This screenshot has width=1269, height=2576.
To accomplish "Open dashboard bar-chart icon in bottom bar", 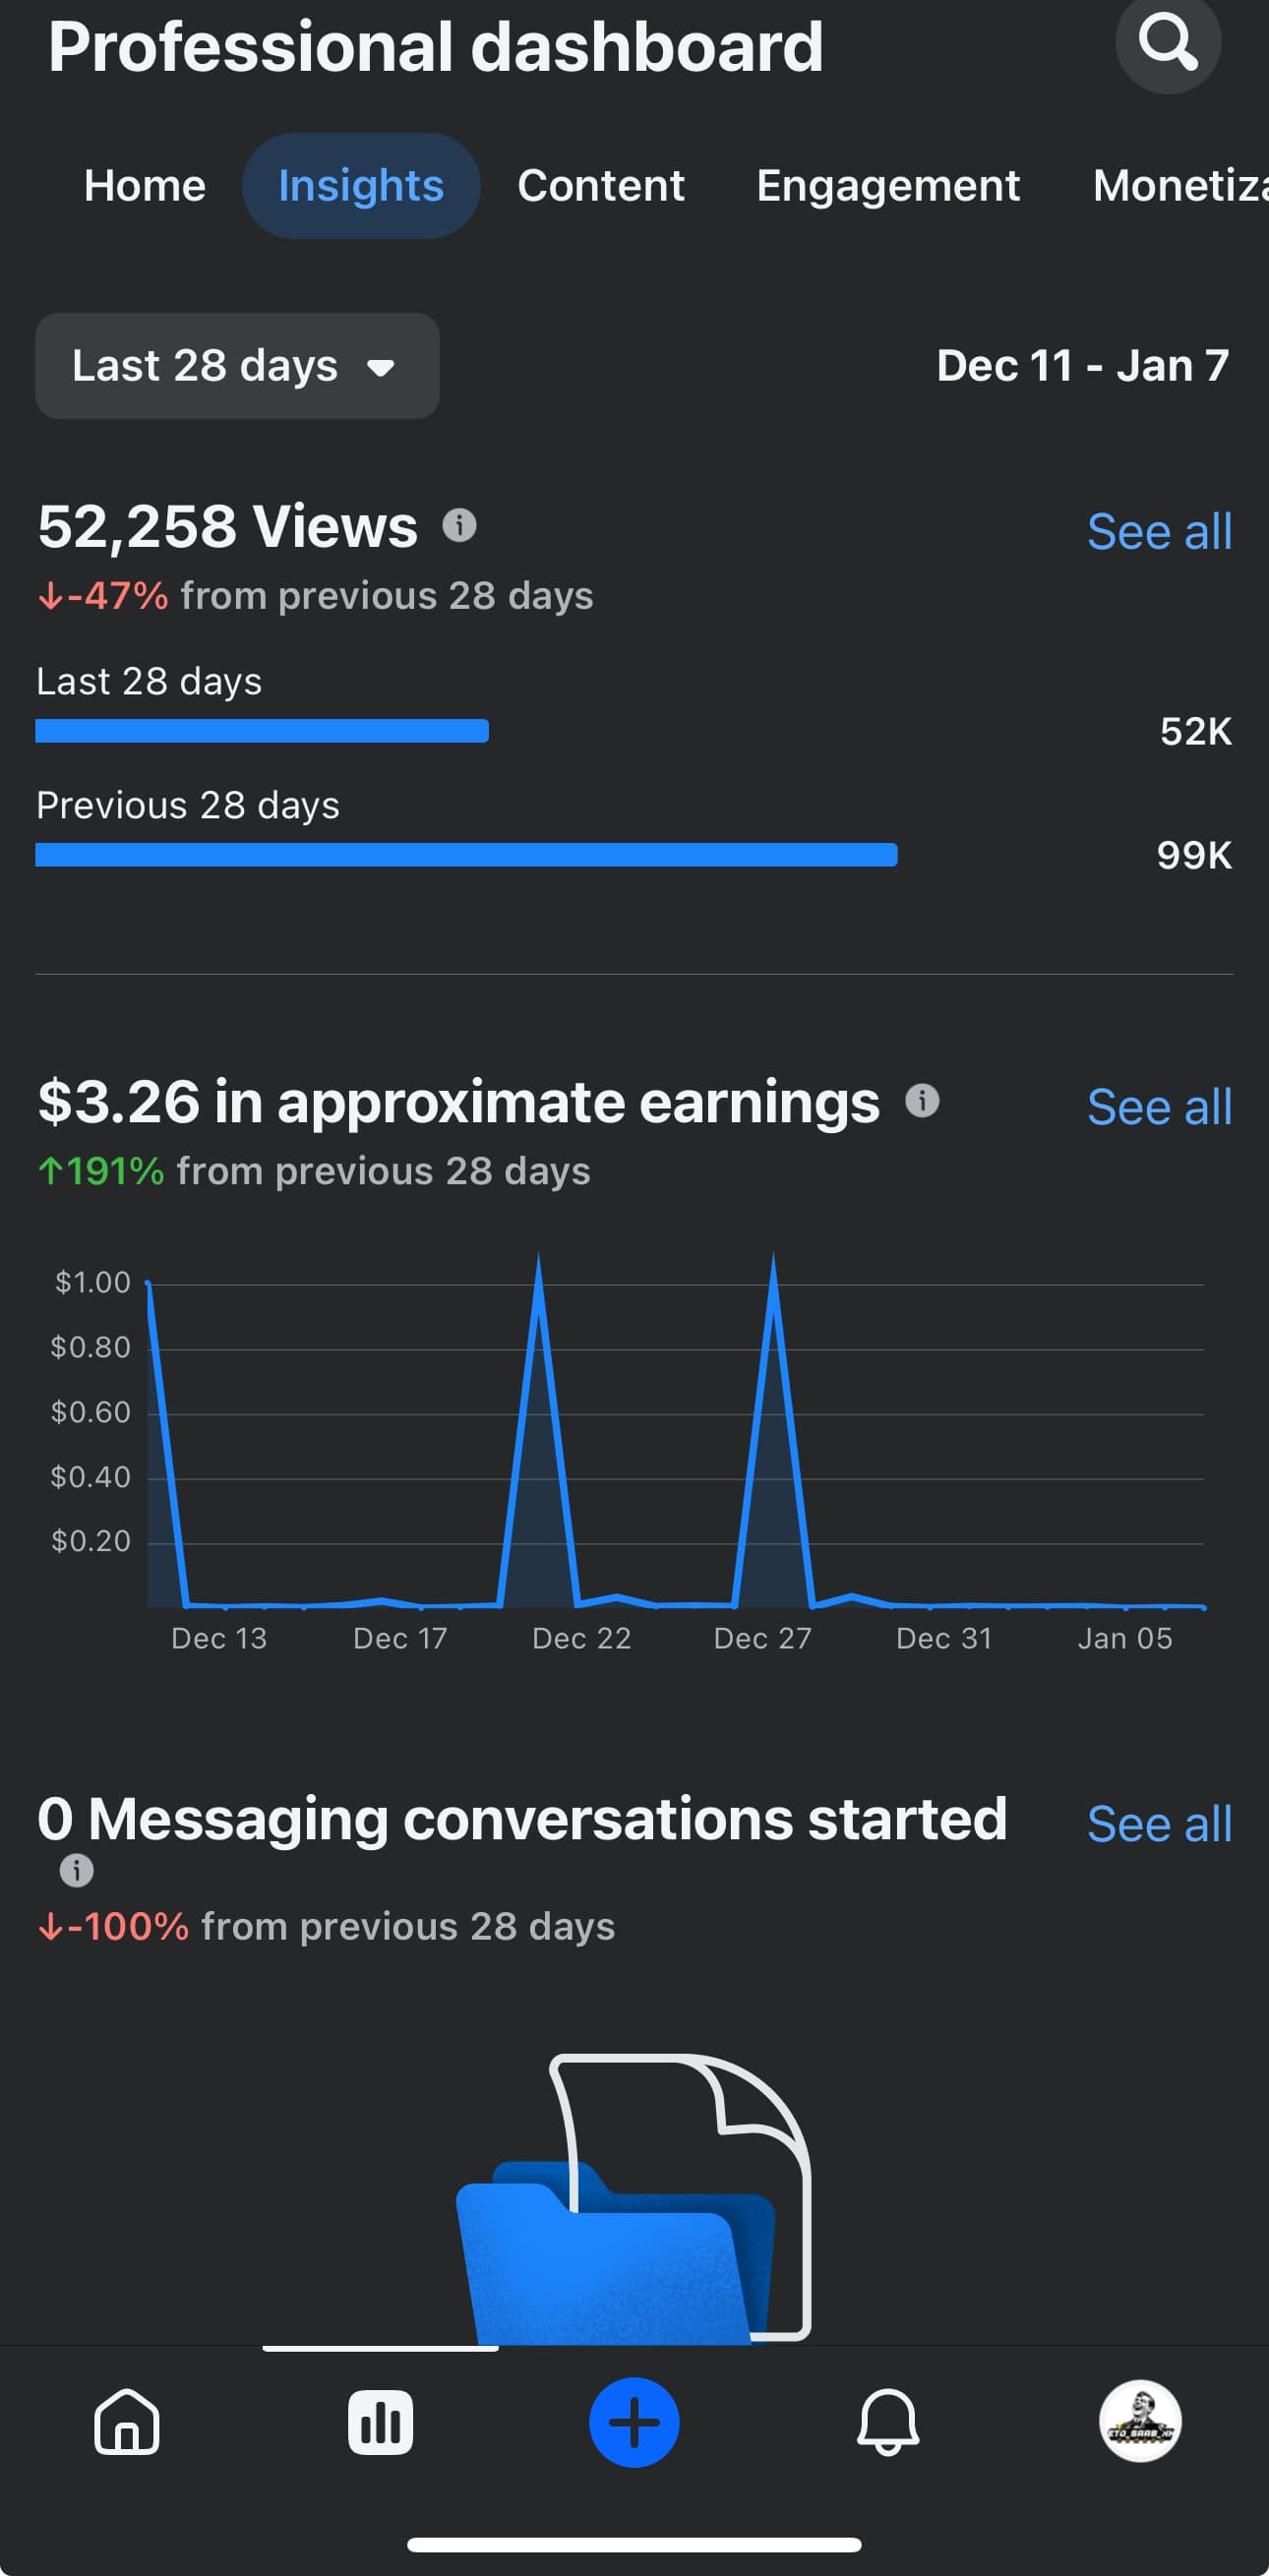I will [380, 2421].
